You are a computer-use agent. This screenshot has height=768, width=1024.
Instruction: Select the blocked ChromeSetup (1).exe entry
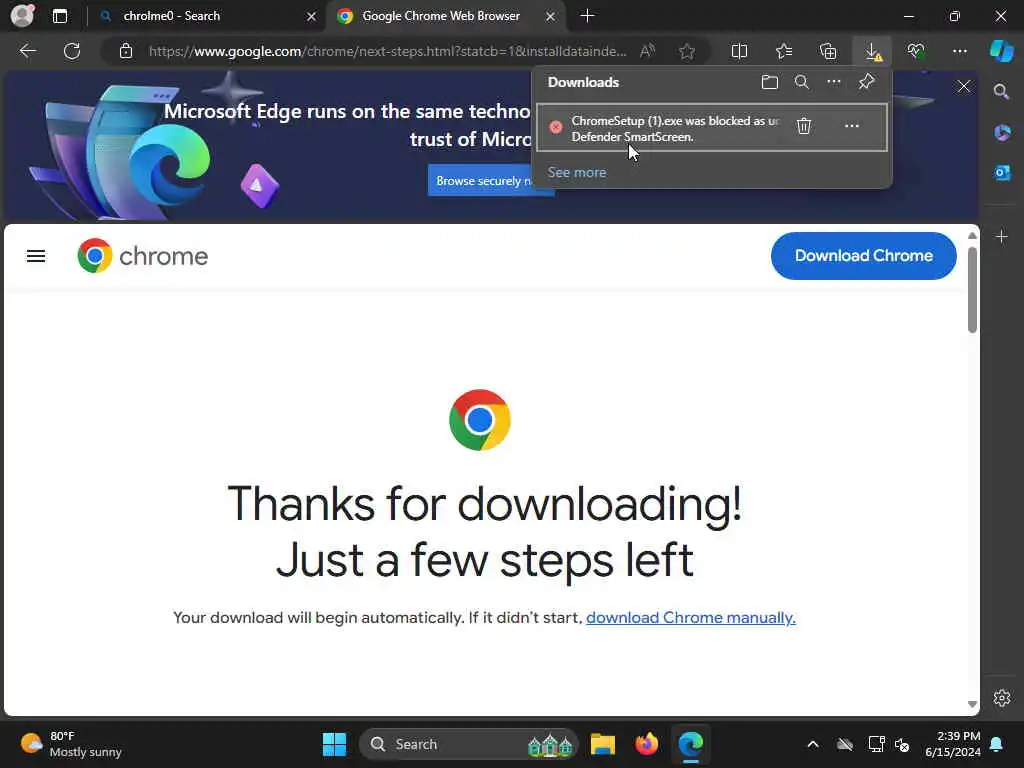pos(711,127)
